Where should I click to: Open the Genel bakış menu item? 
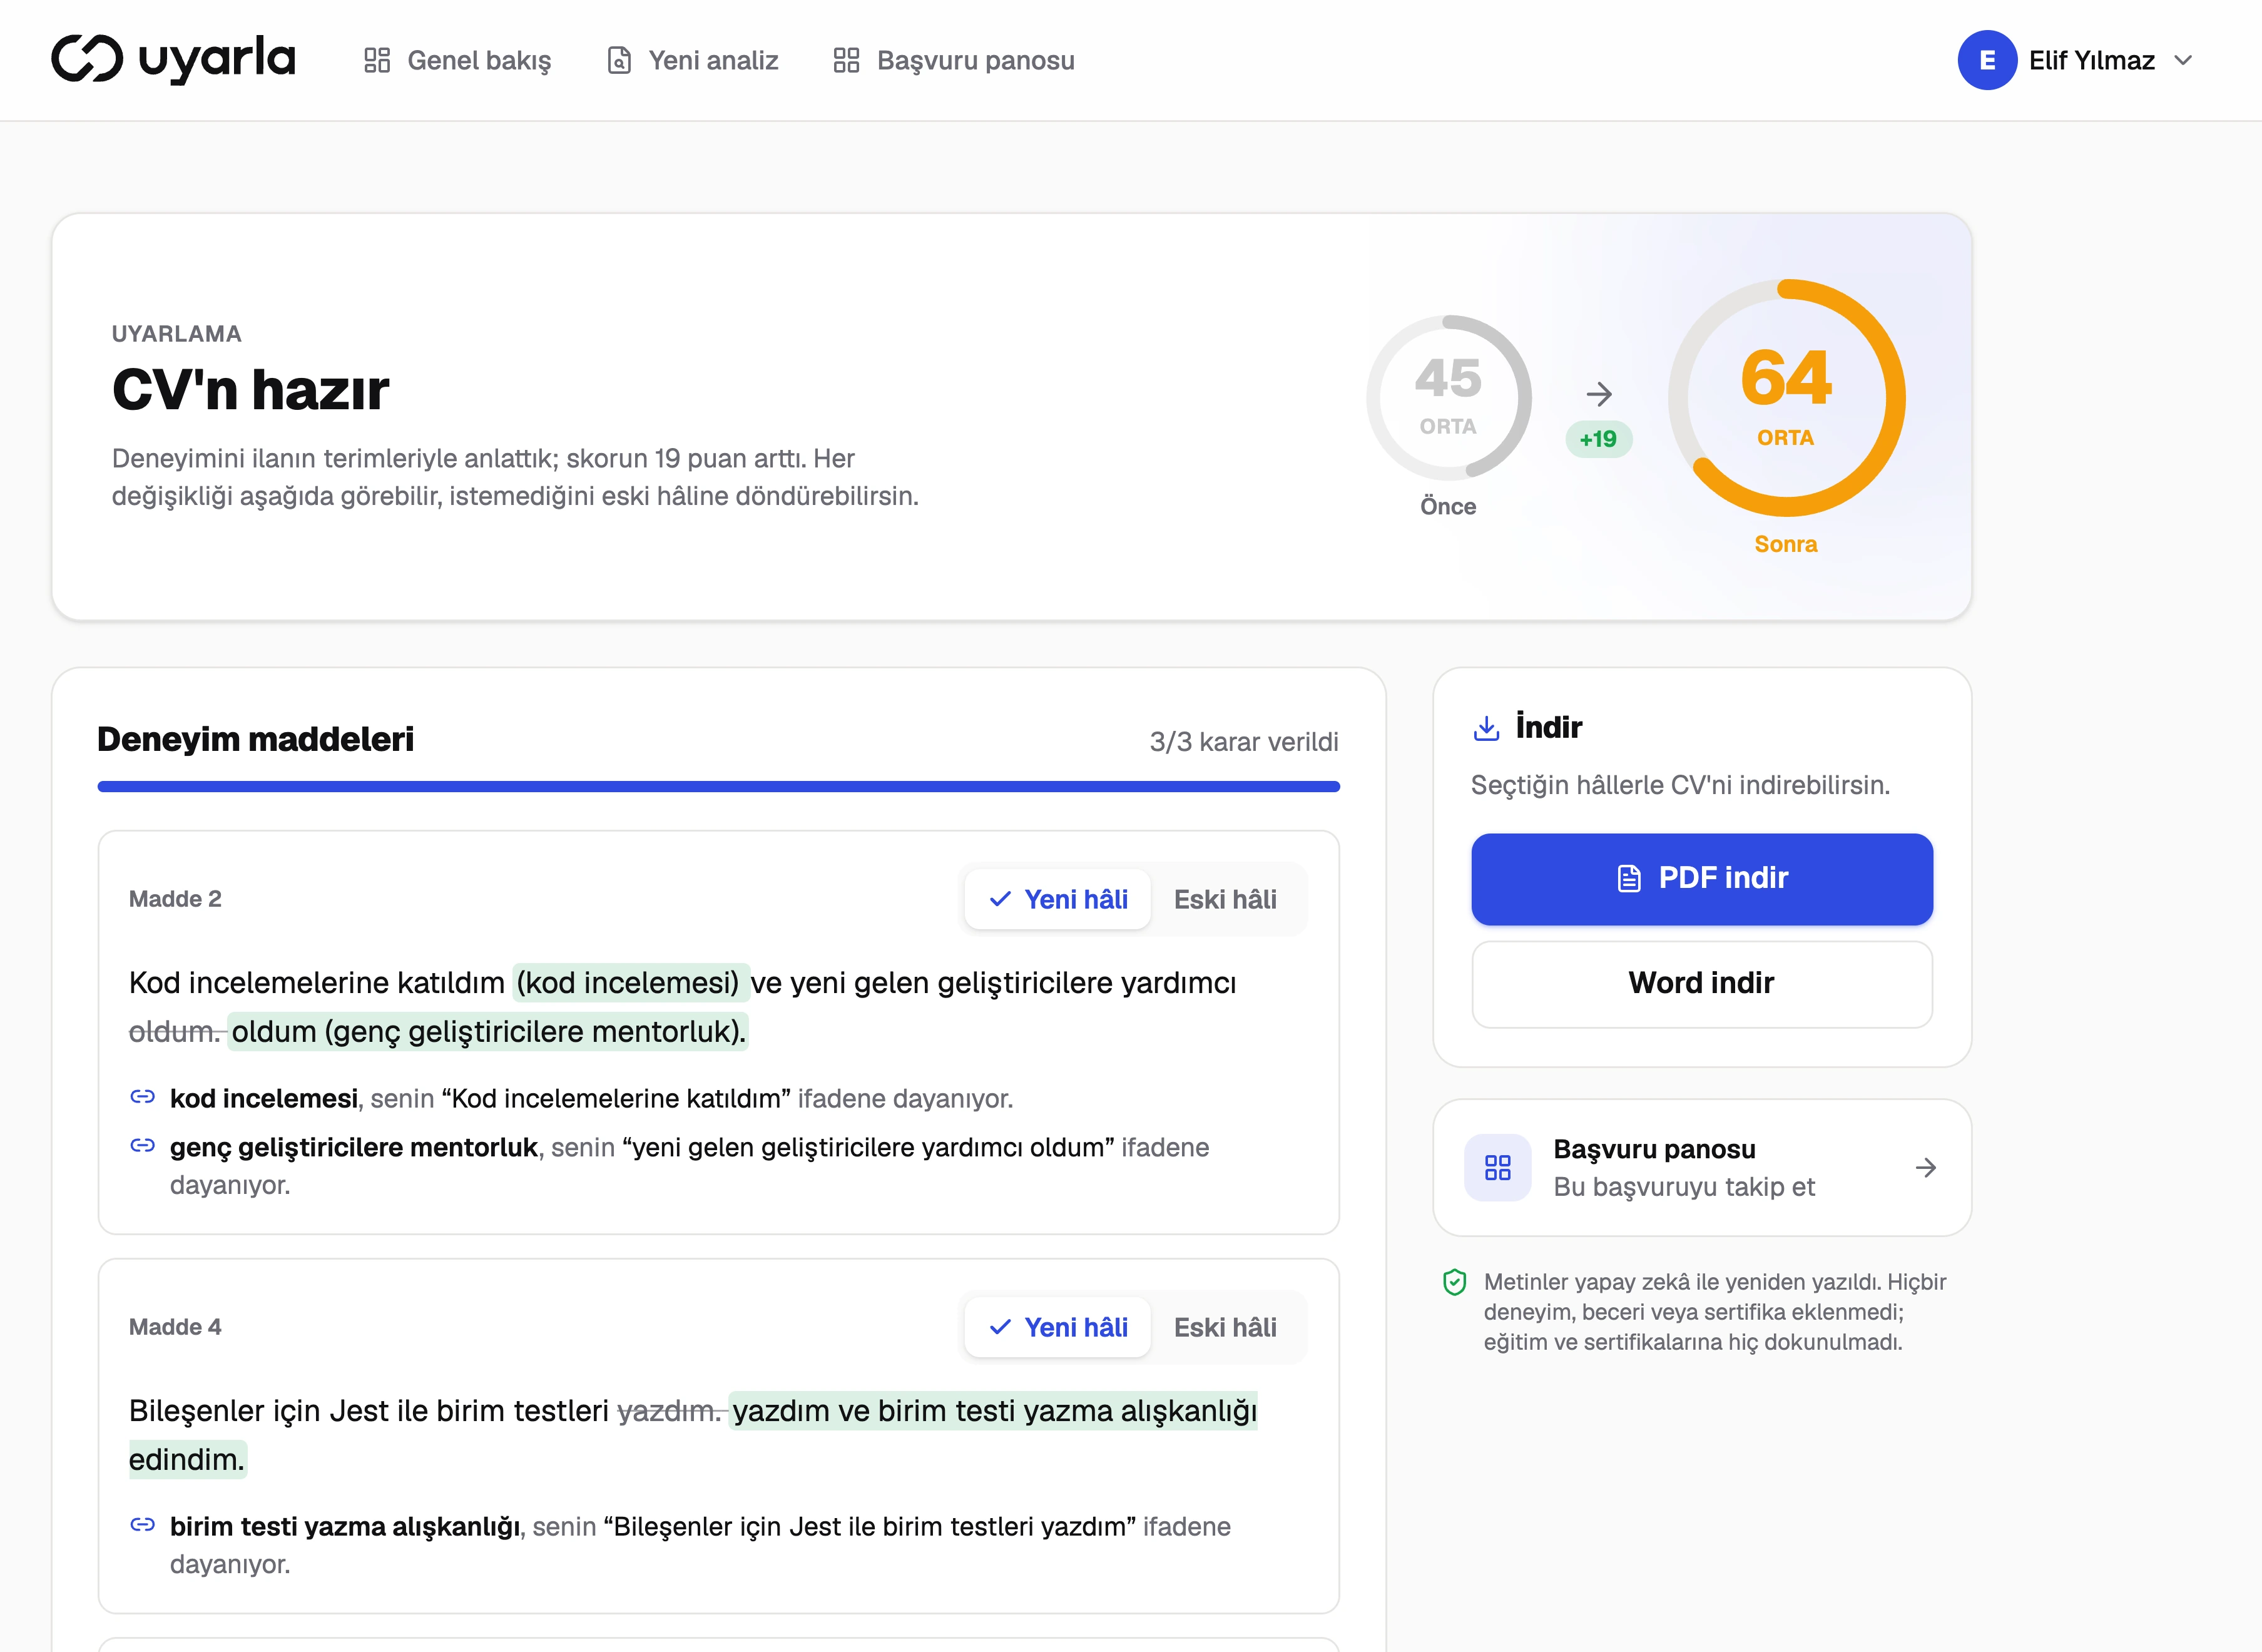coord(458,60)
